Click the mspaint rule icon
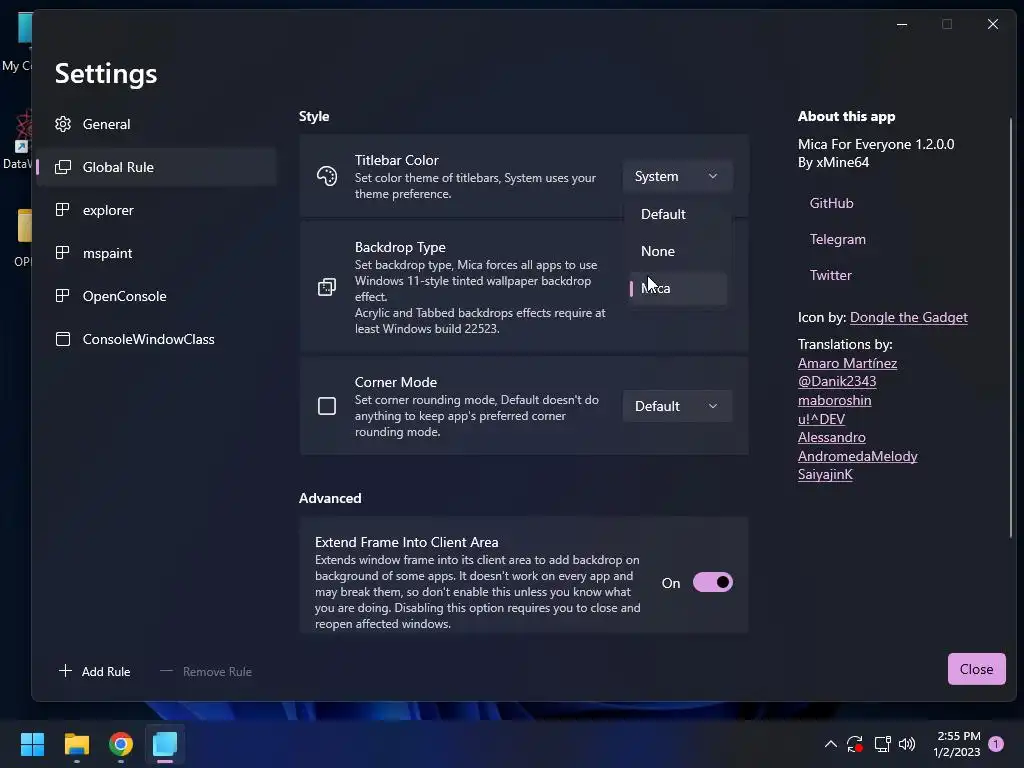The image size is (1024, 768). [63, 253]
